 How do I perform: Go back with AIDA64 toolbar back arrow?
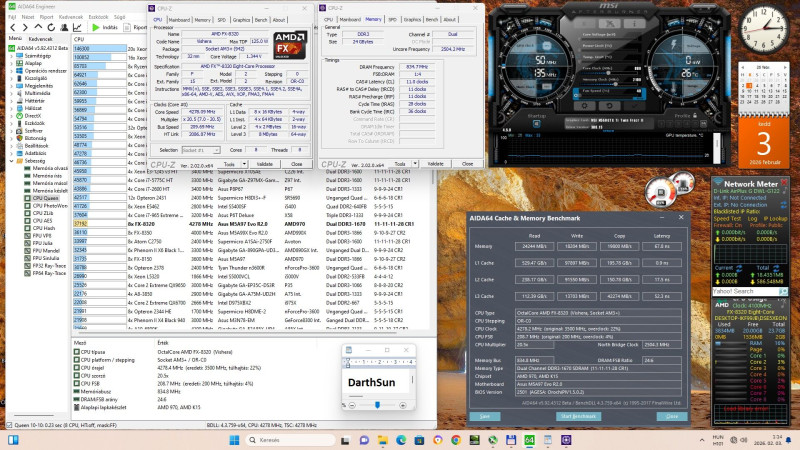(x=13, y=28)
